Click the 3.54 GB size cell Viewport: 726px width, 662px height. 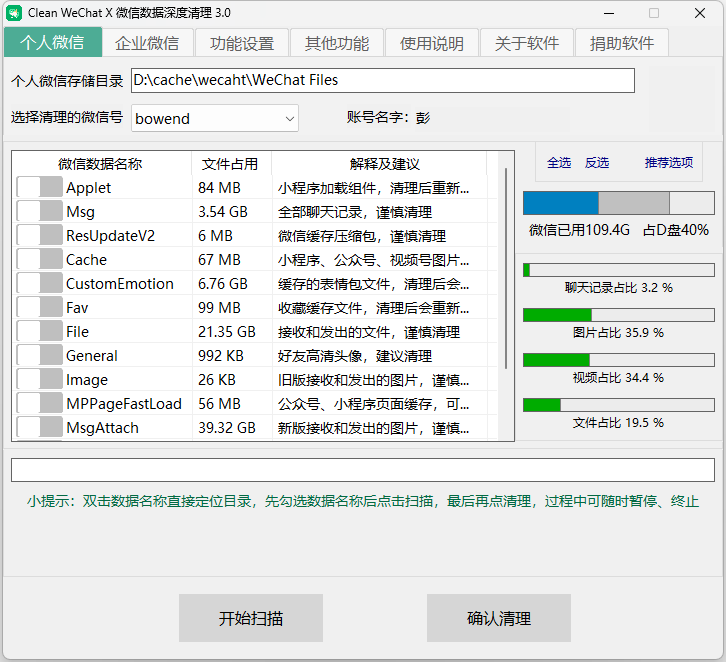pos(223,212)
